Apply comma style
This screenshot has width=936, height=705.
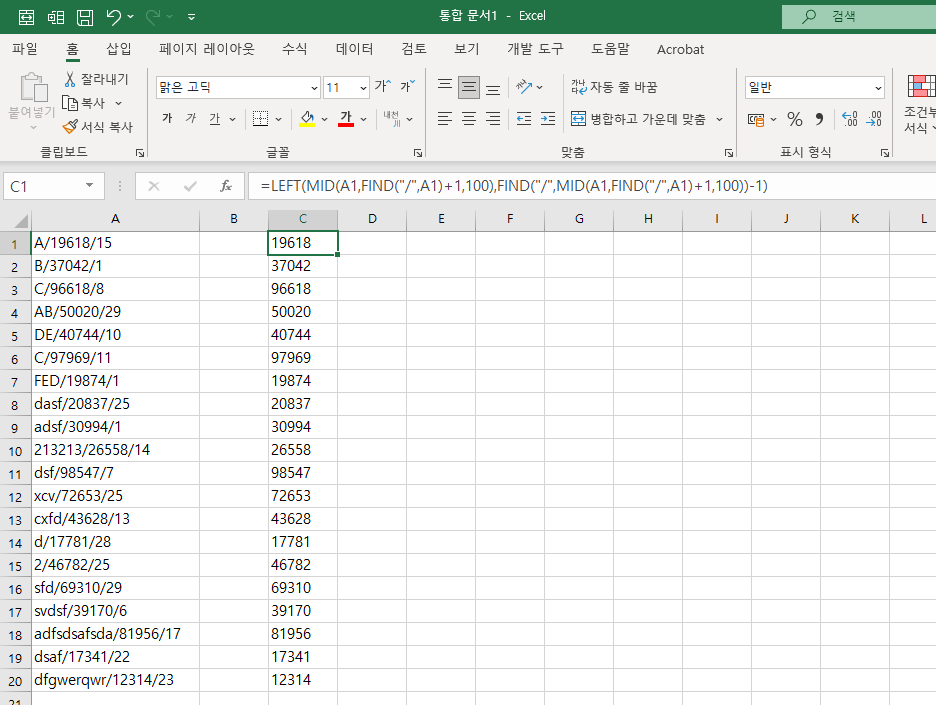click(x=820, y=119)
